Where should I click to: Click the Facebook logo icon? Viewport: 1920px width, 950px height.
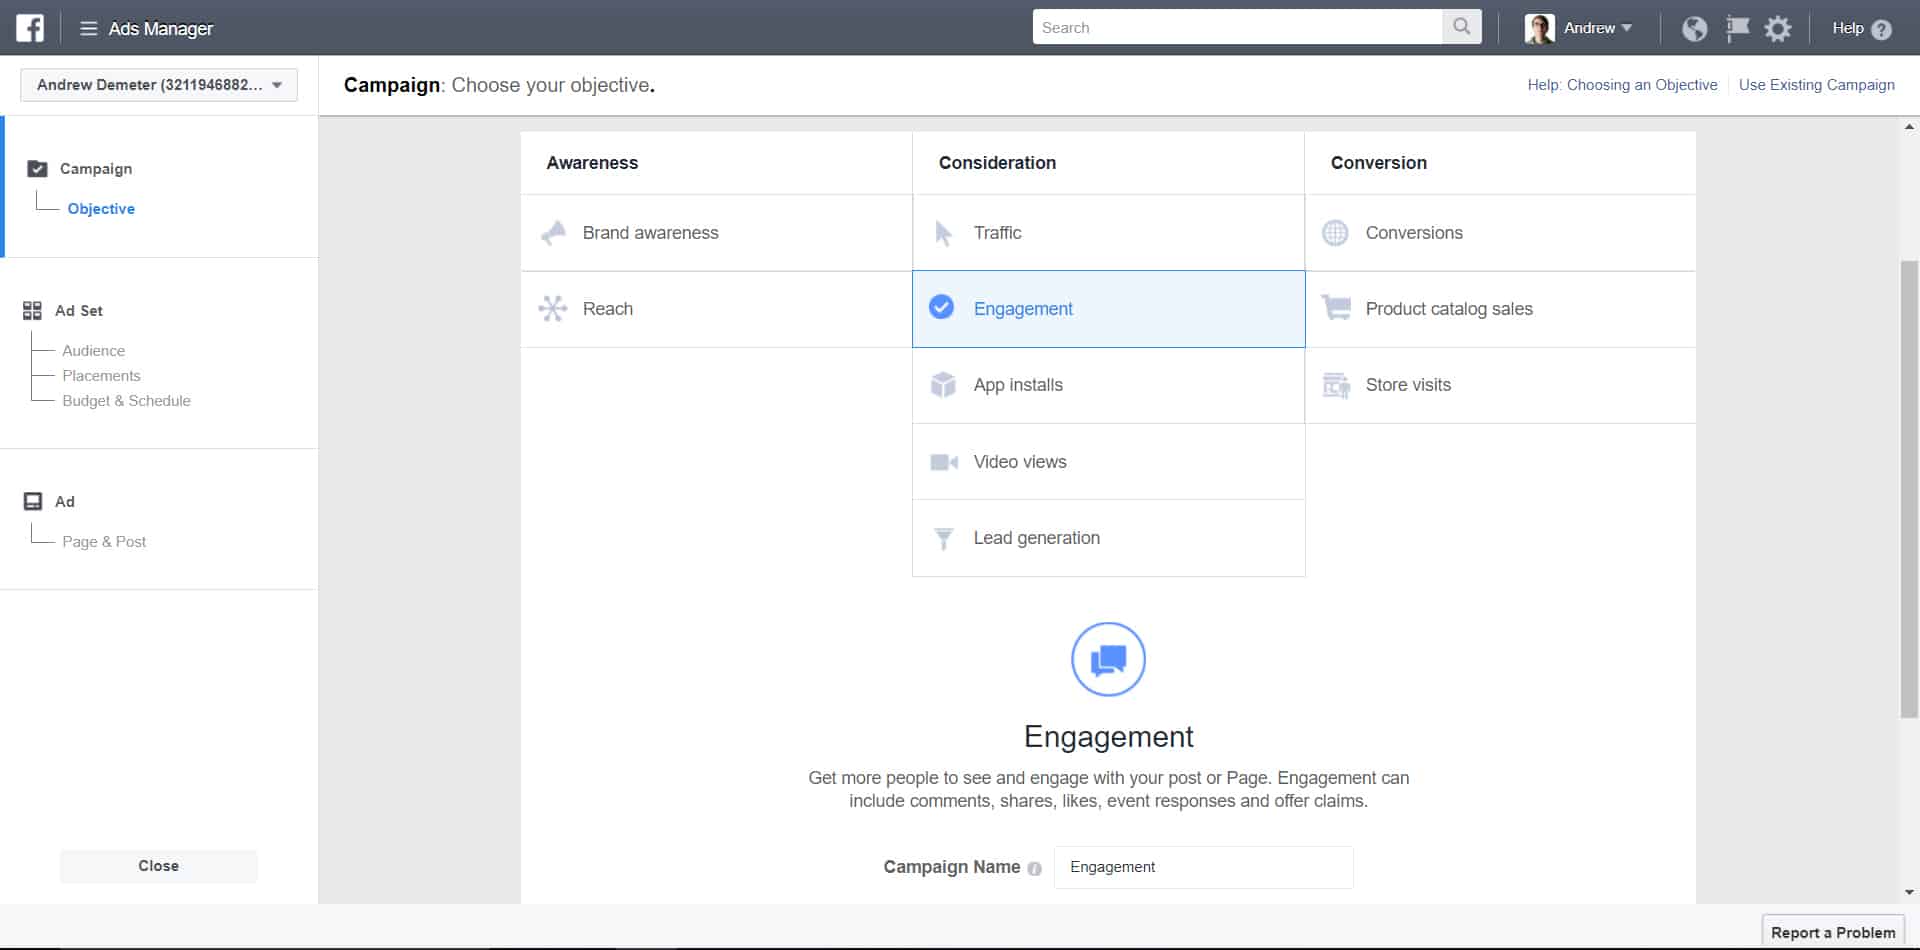[30, 28]
